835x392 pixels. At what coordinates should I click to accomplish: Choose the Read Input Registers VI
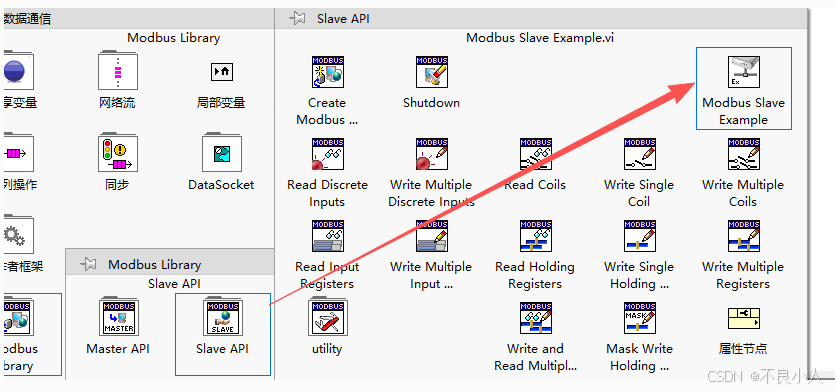328,236
